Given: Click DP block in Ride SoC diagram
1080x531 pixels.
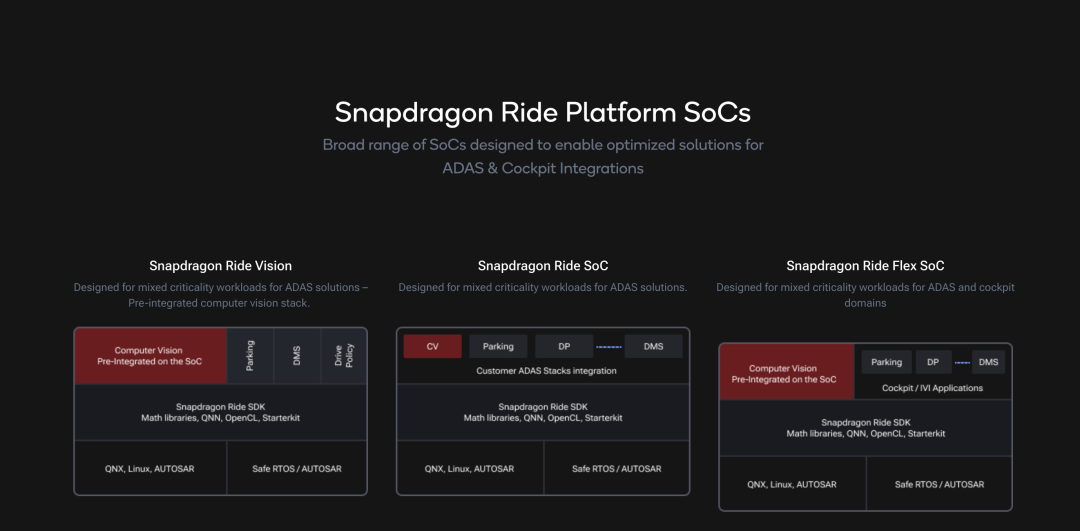Looking at the screenshot, I should coord(564,346).
